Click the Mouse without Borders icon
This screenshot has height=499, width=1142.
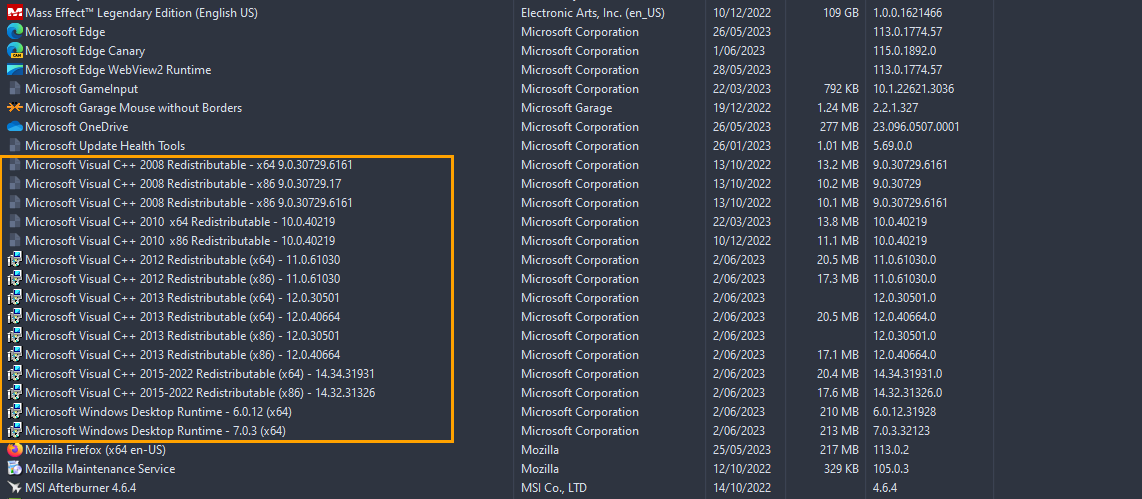click(x=15, y=108)
